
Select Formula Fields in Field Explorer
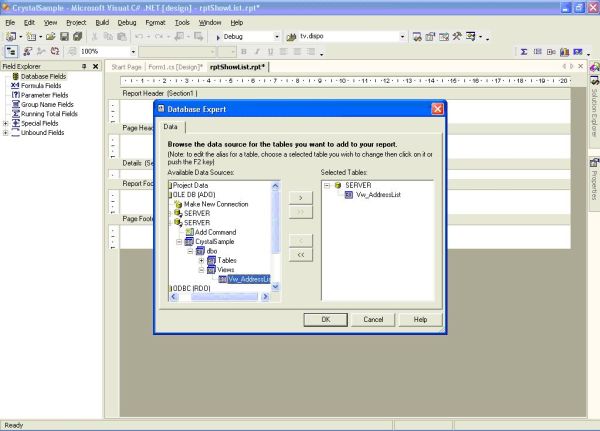tap(41, 86)
